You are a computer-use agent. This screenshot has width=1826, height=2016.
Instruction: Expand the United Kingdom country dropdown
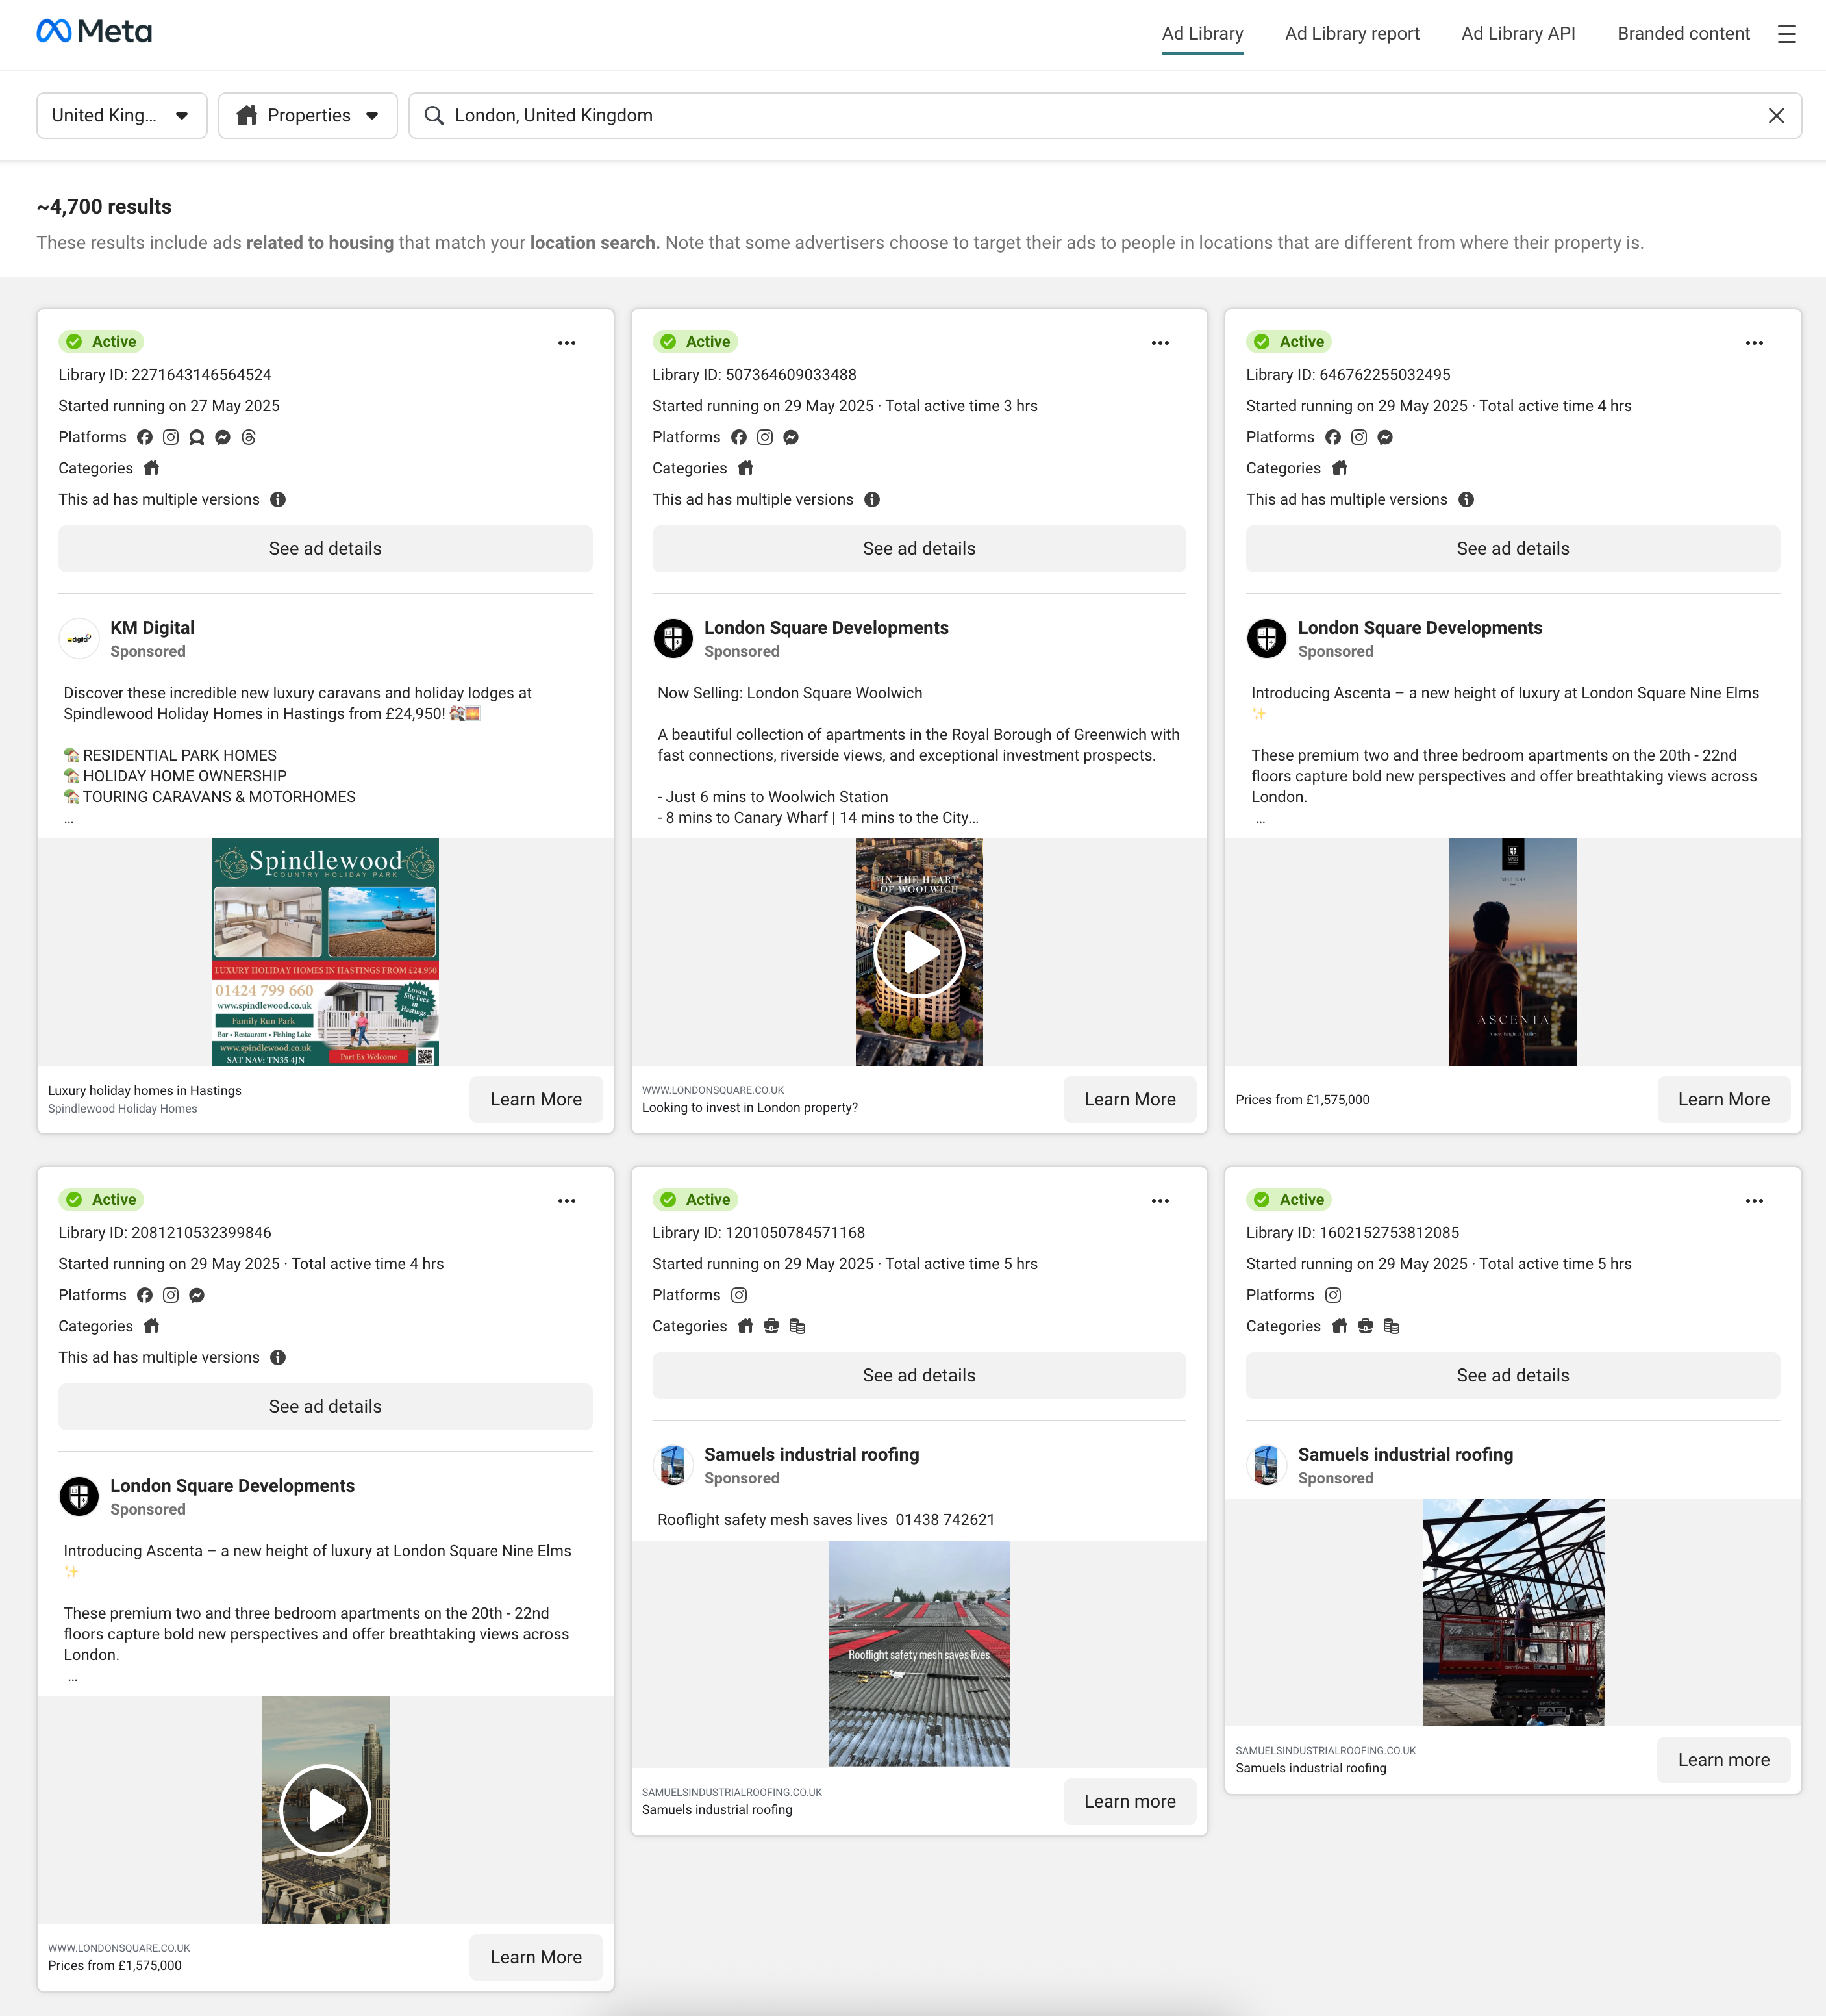tap(121, 116)
